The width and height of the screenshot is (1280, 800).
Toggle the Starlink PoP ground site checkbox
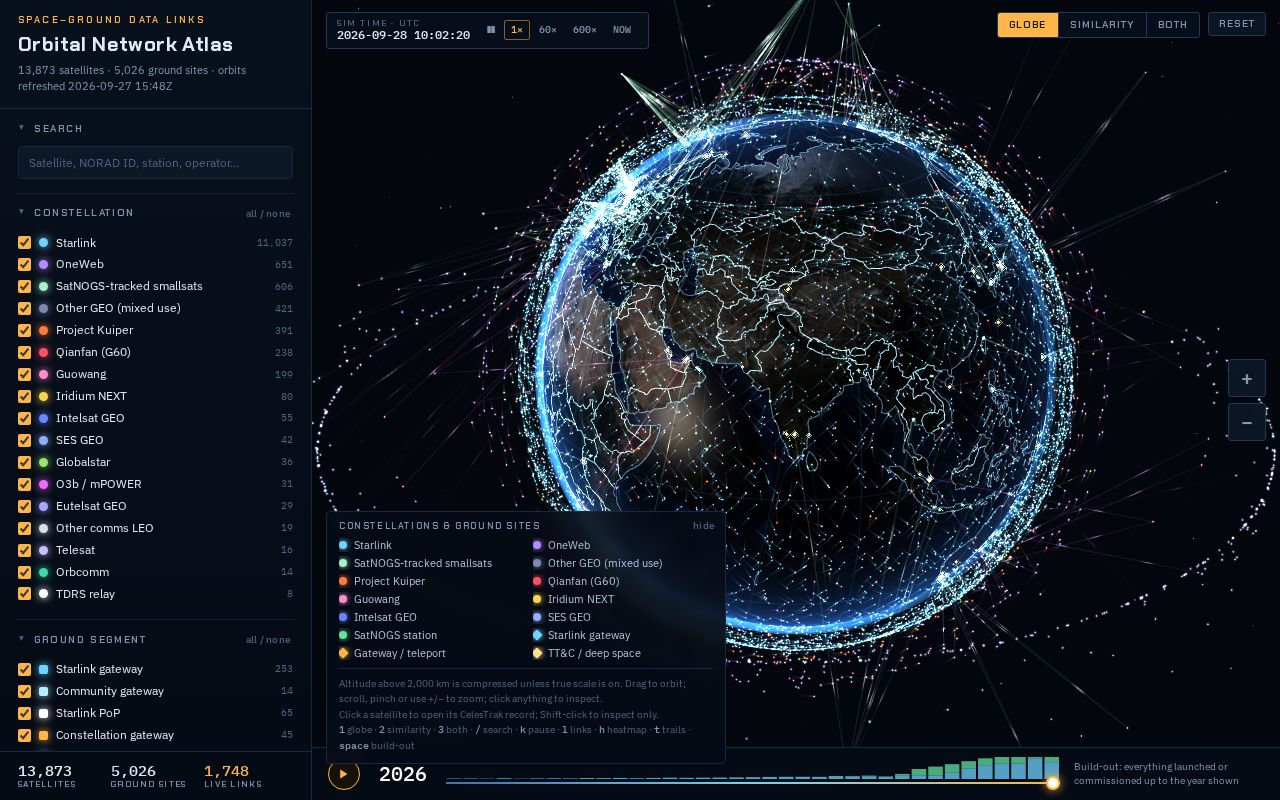pyautogui.click(x=25, y=713)
